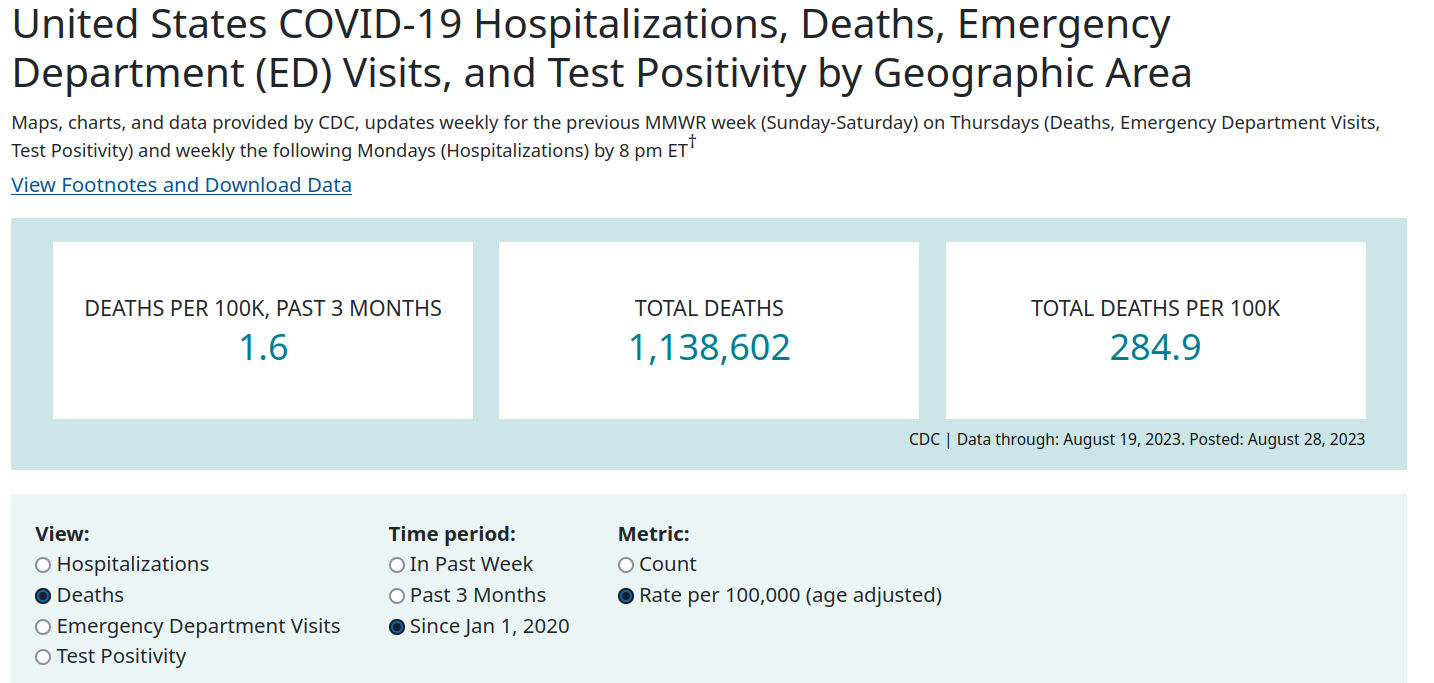1434x683 pixels.
Task: Set time period to In Past Week
Action: point(397,565)
